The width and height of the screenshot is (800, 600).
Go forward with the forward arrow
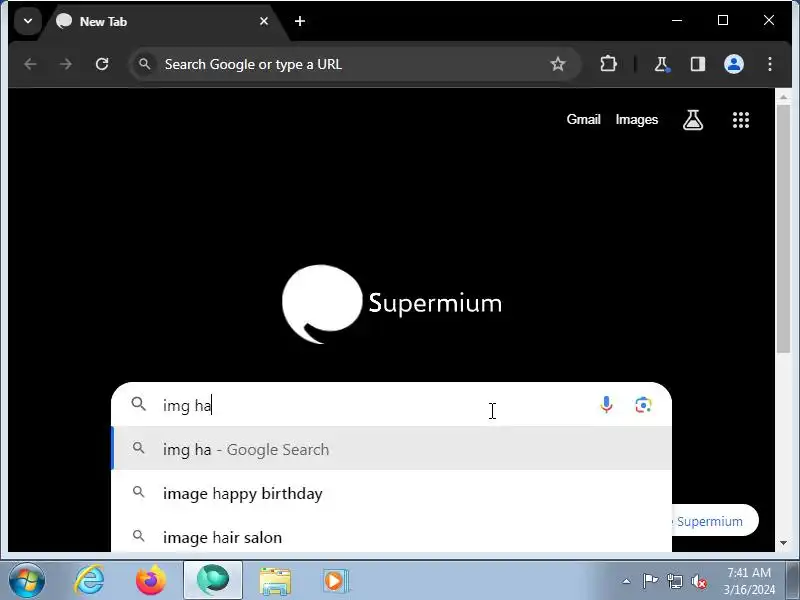point(66,64)
